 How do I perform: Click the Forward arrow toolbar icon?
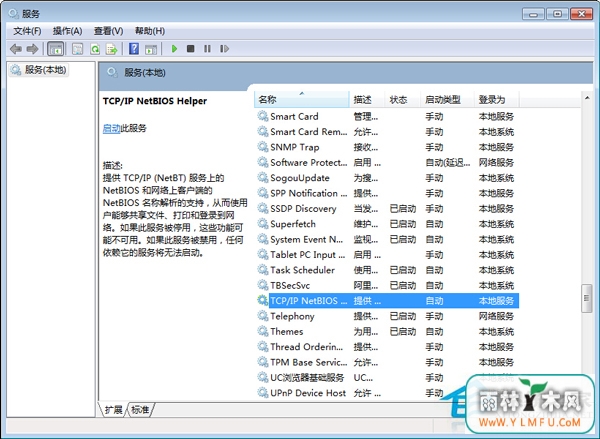pos(32,49)
